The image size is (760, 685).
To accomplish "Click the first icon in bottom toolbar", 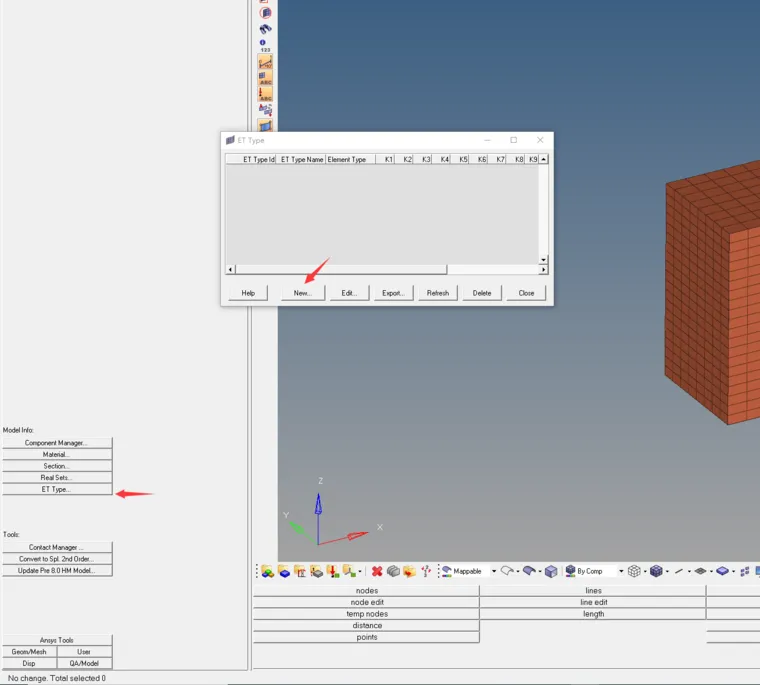I will click(x=267, y=571).
